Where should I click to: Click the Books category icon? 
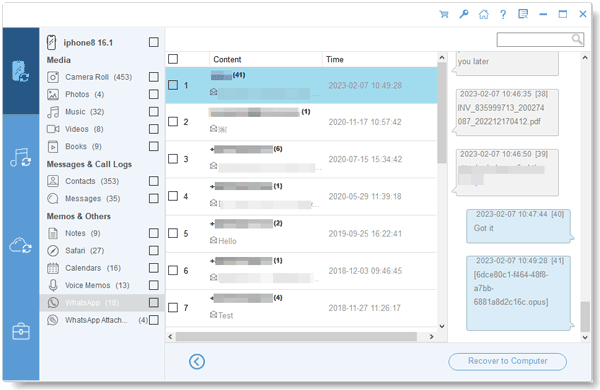click(x=53, y=147)
